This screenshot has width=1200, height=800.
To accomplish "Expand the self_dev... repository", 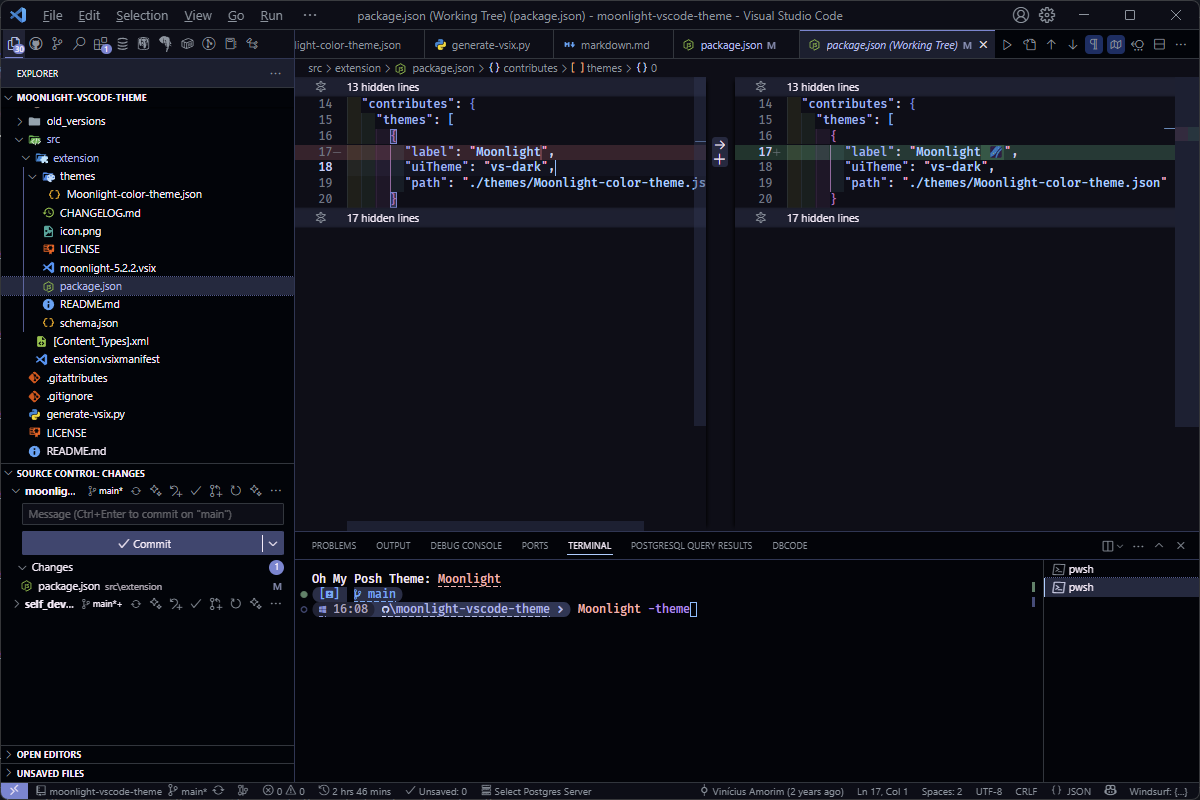I will tap(16, 604).
